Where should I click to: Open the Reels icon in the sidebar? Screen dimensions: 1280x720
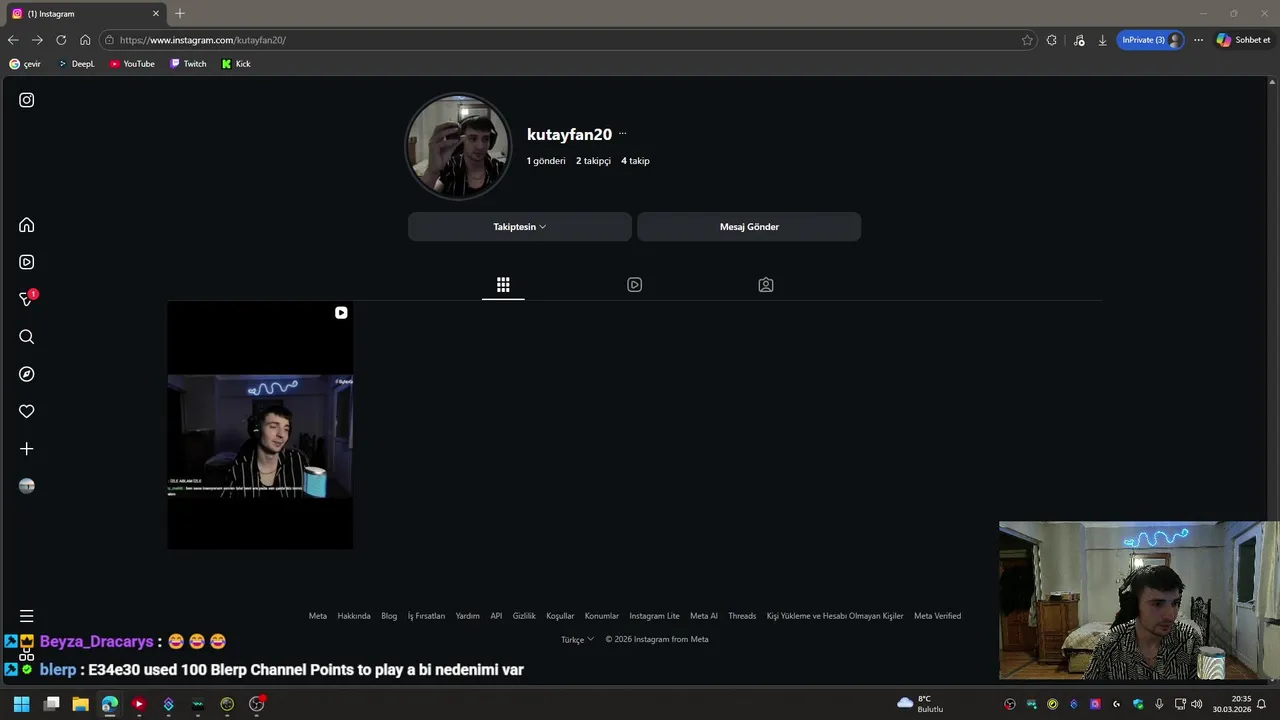click(27, 262)
